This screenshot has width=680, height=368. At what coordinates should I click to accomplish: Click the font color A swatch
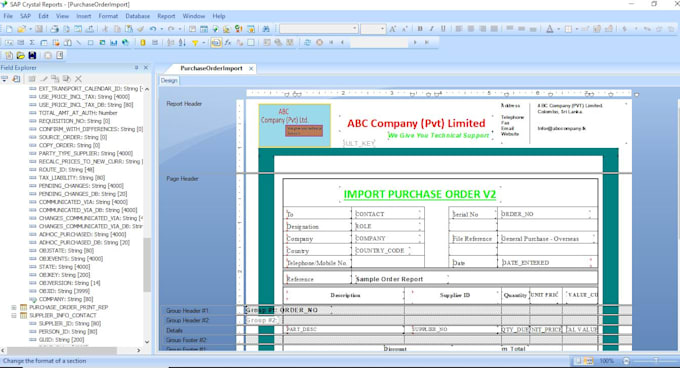click(x=549, y=29)
